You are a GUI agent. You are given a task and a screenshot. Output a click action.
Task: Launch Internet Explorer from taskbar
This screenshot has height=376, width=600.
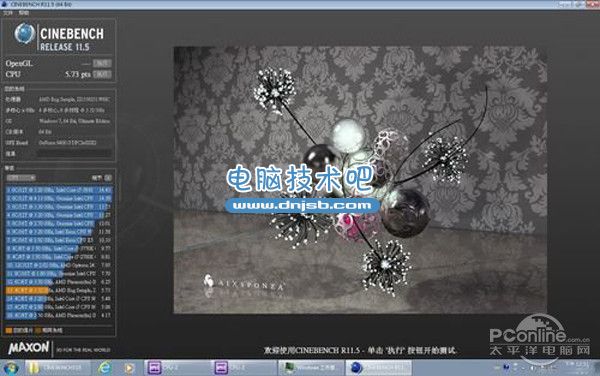click(x=104, y=368)
